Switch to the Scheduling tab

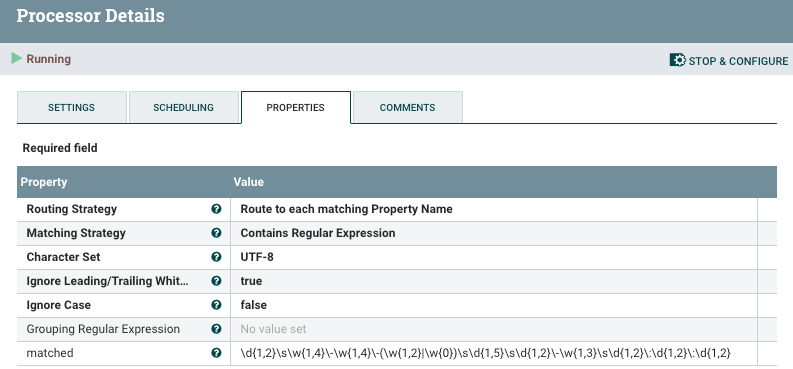184,107
